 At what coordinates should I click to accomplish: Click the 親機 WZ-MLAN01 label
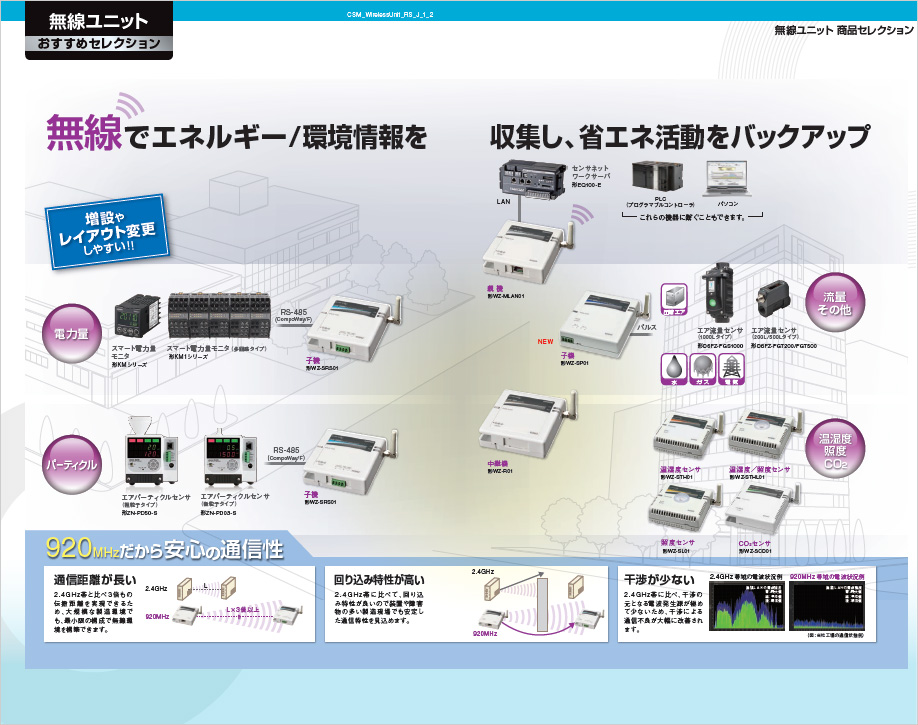(505, 292)
